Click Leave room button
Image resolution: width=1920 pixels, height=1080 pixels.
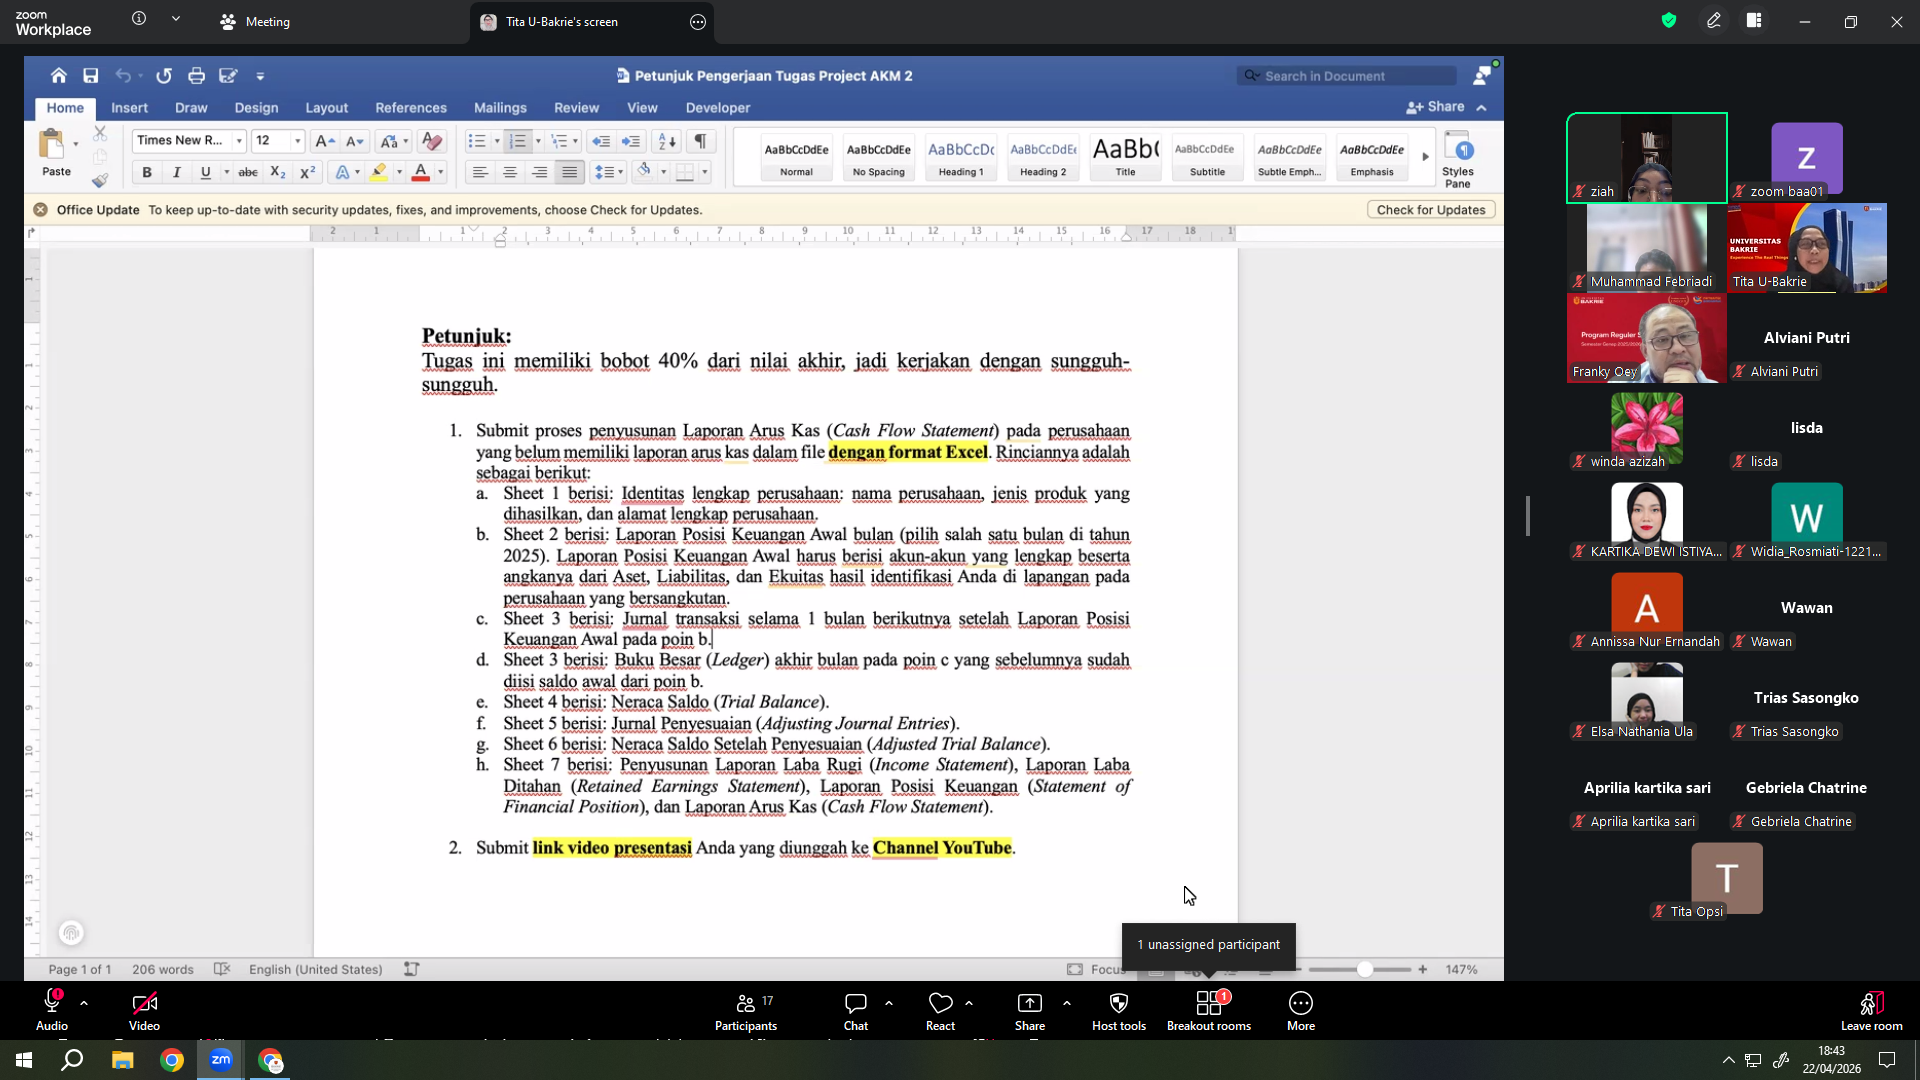point(1871,1011)
